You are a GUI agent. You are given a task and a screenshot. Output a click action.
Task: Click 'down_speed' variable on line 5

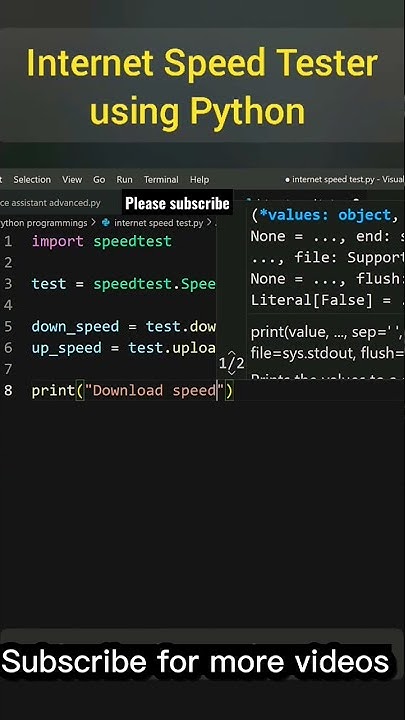click(75, 326)
